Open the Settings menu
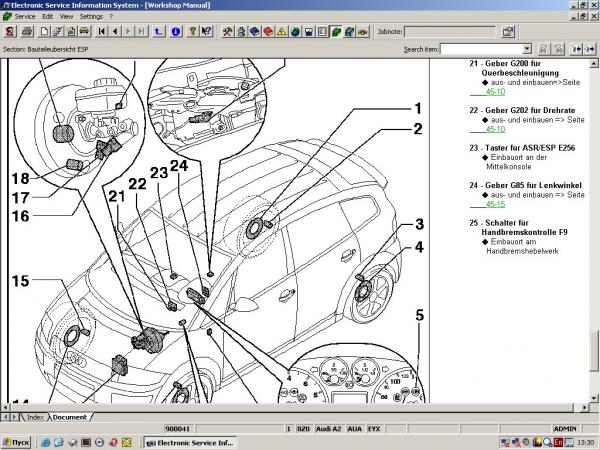The width and height of the screenshot is (600, 450). point(91,16)
